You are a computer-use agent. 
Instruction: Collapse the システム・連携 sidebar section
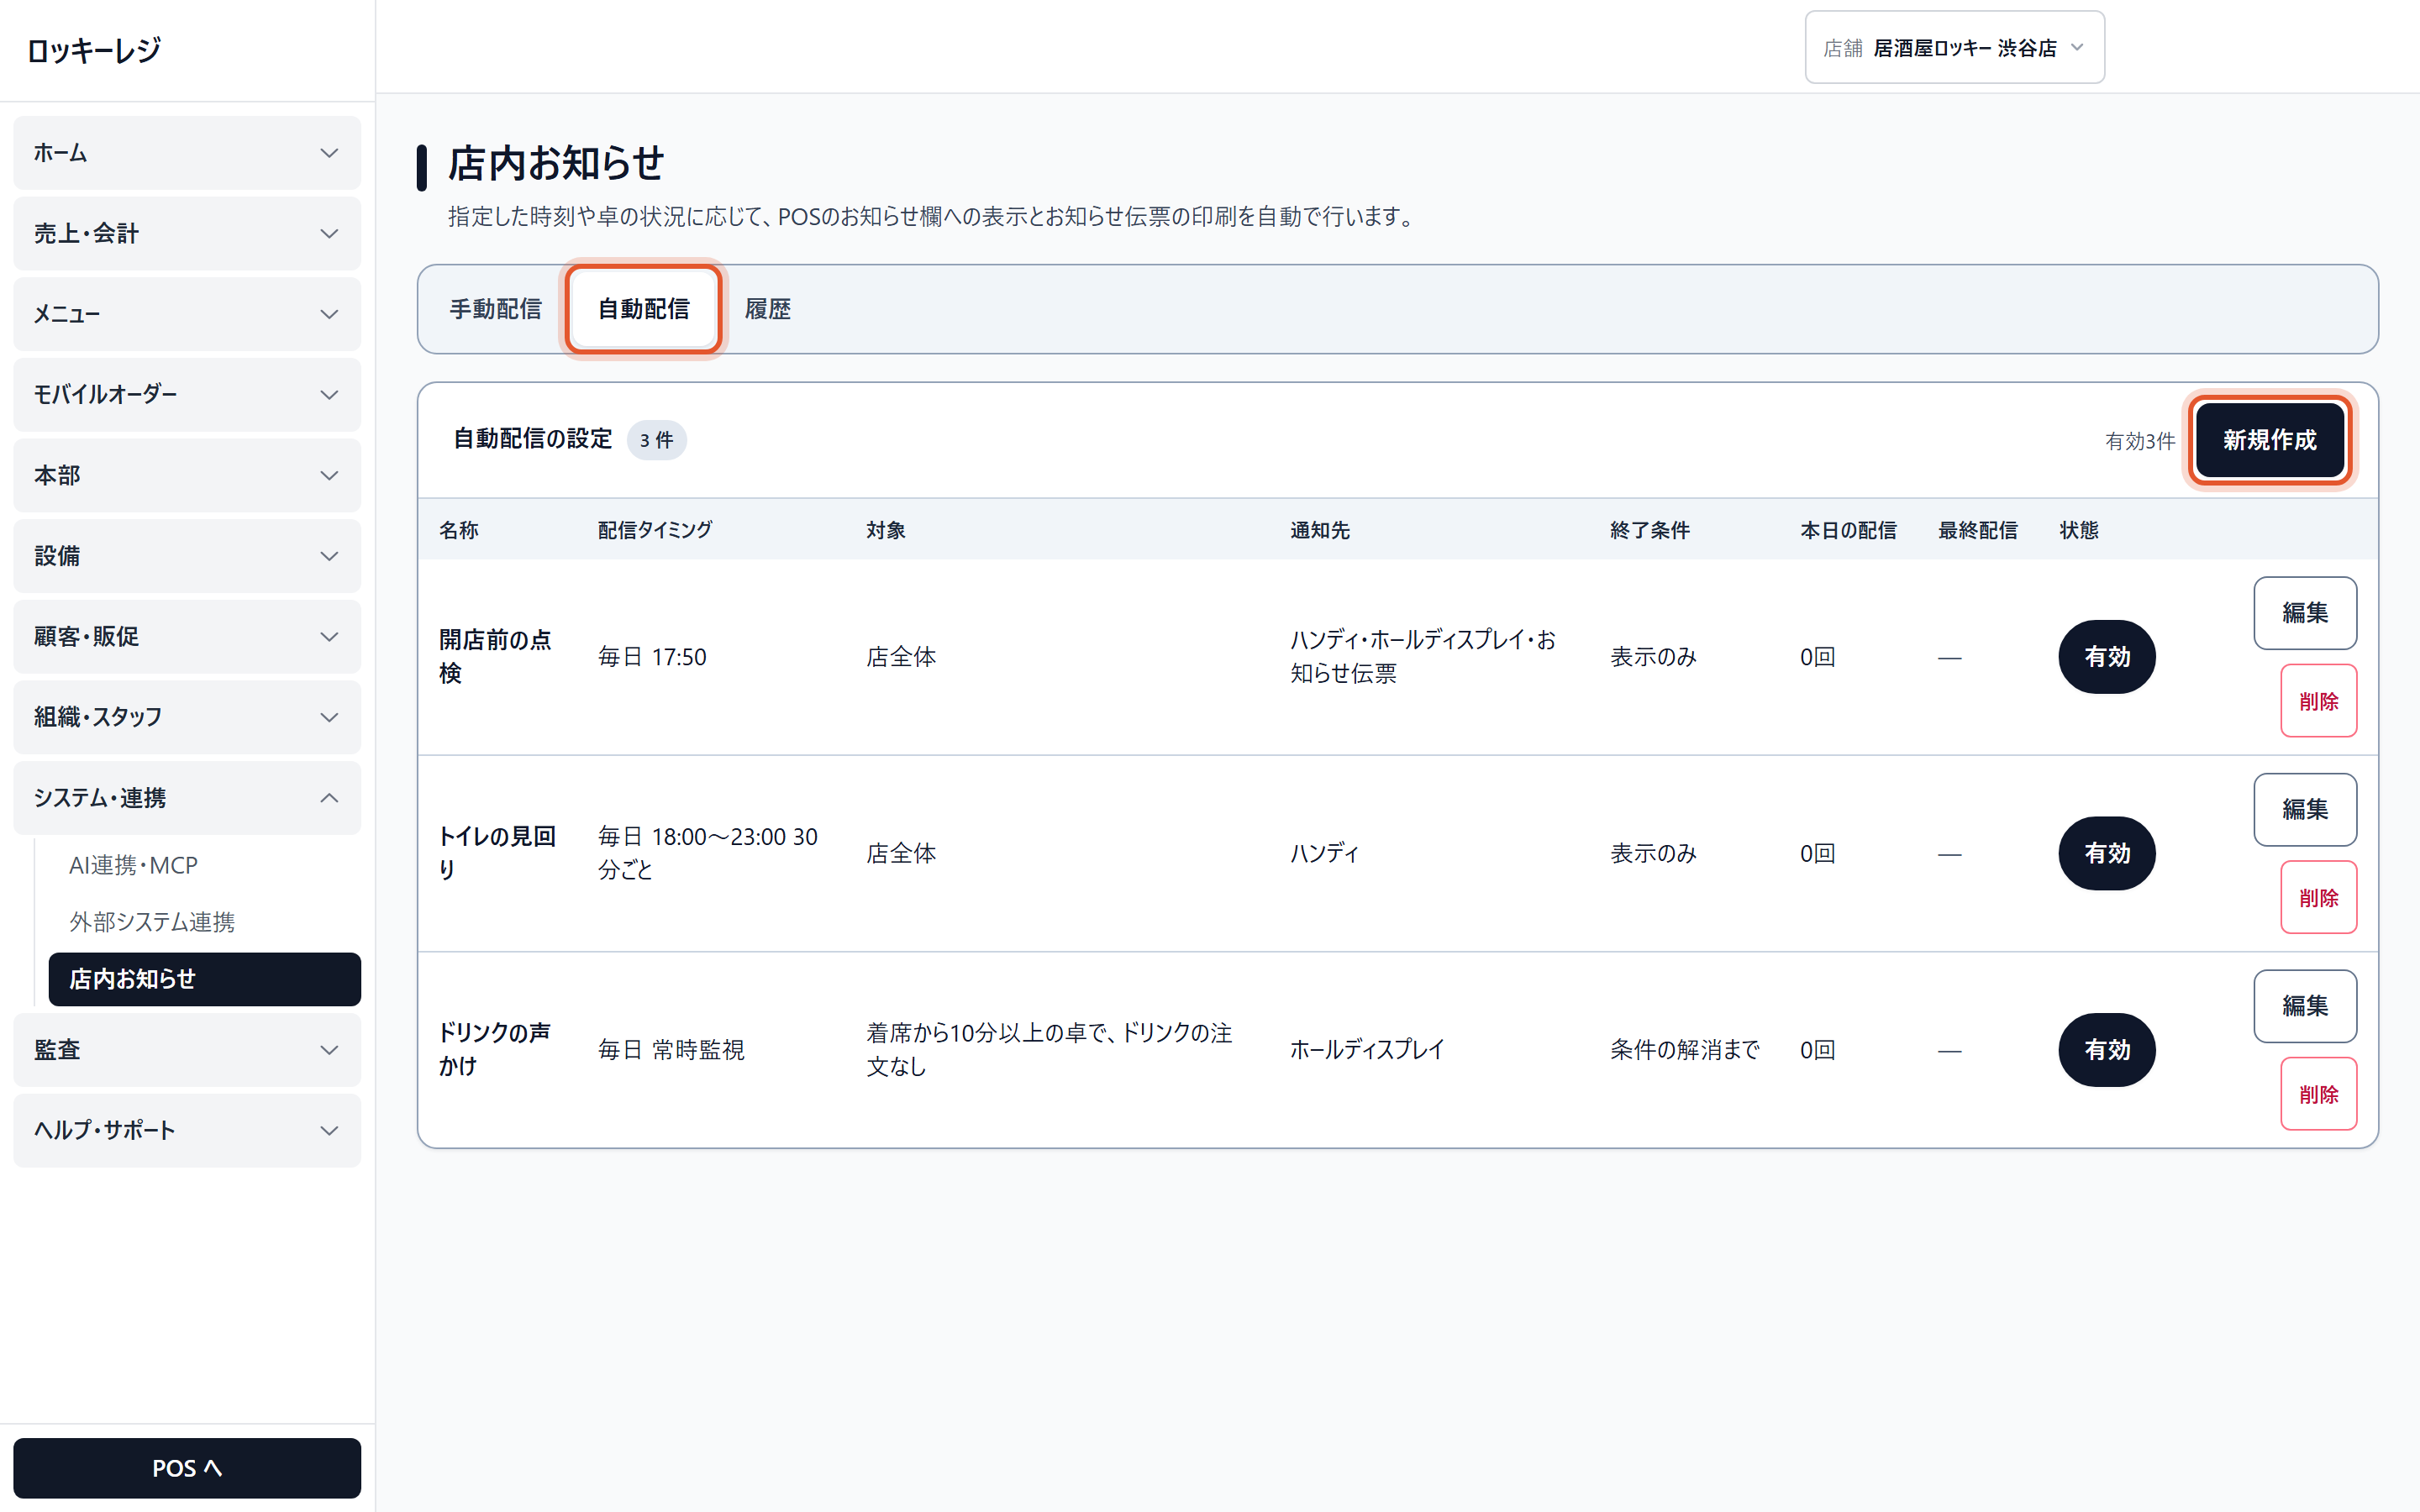pos(187,798)
